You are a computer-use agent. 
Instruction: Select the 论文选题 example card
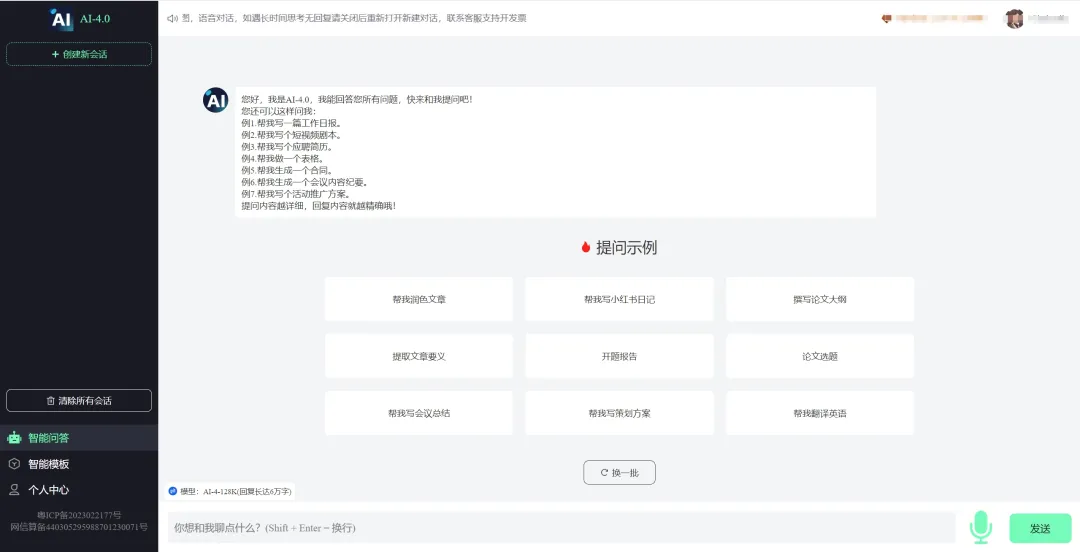point(820,356)
